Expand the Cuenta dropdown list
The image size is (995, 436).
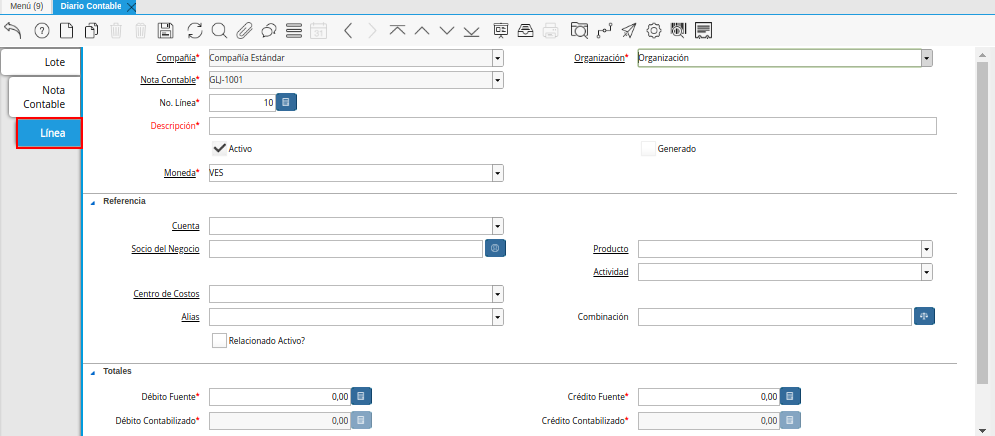[x=497, y=226]
